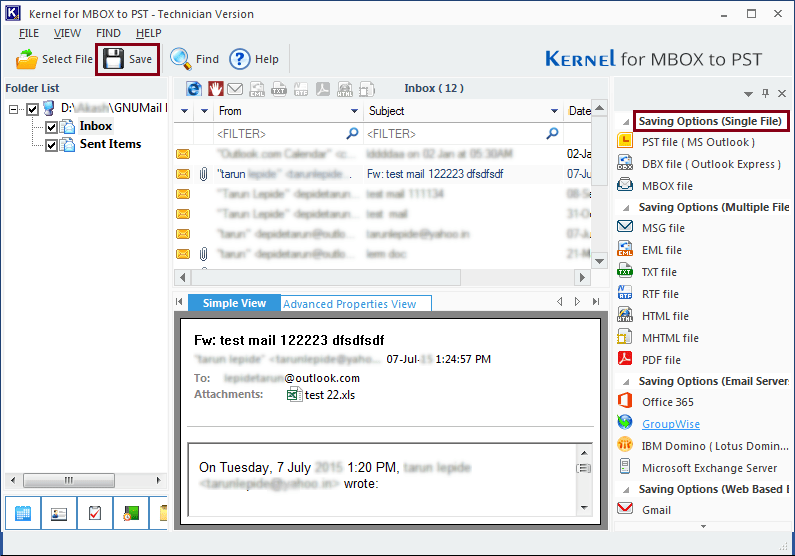795x556 pixels.
Task: Select RTF file saving option
Action: coord(660,294)
